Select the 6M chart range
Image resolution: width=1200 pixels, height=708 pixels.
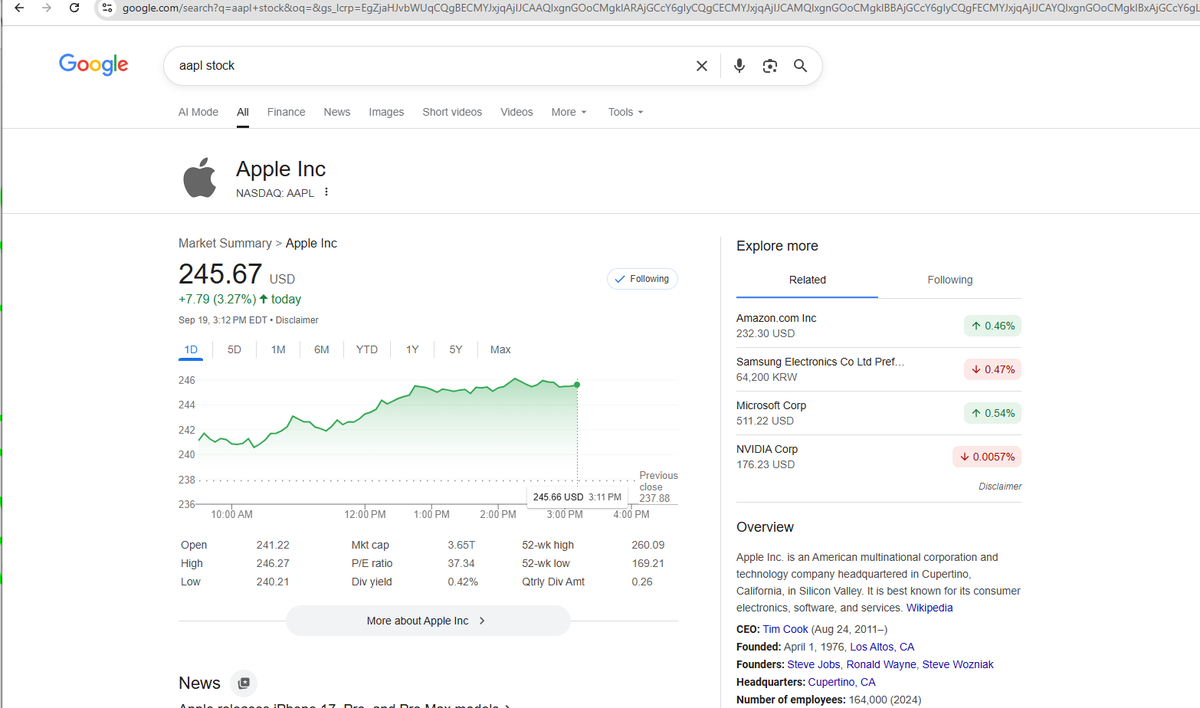tap(322, 350)
